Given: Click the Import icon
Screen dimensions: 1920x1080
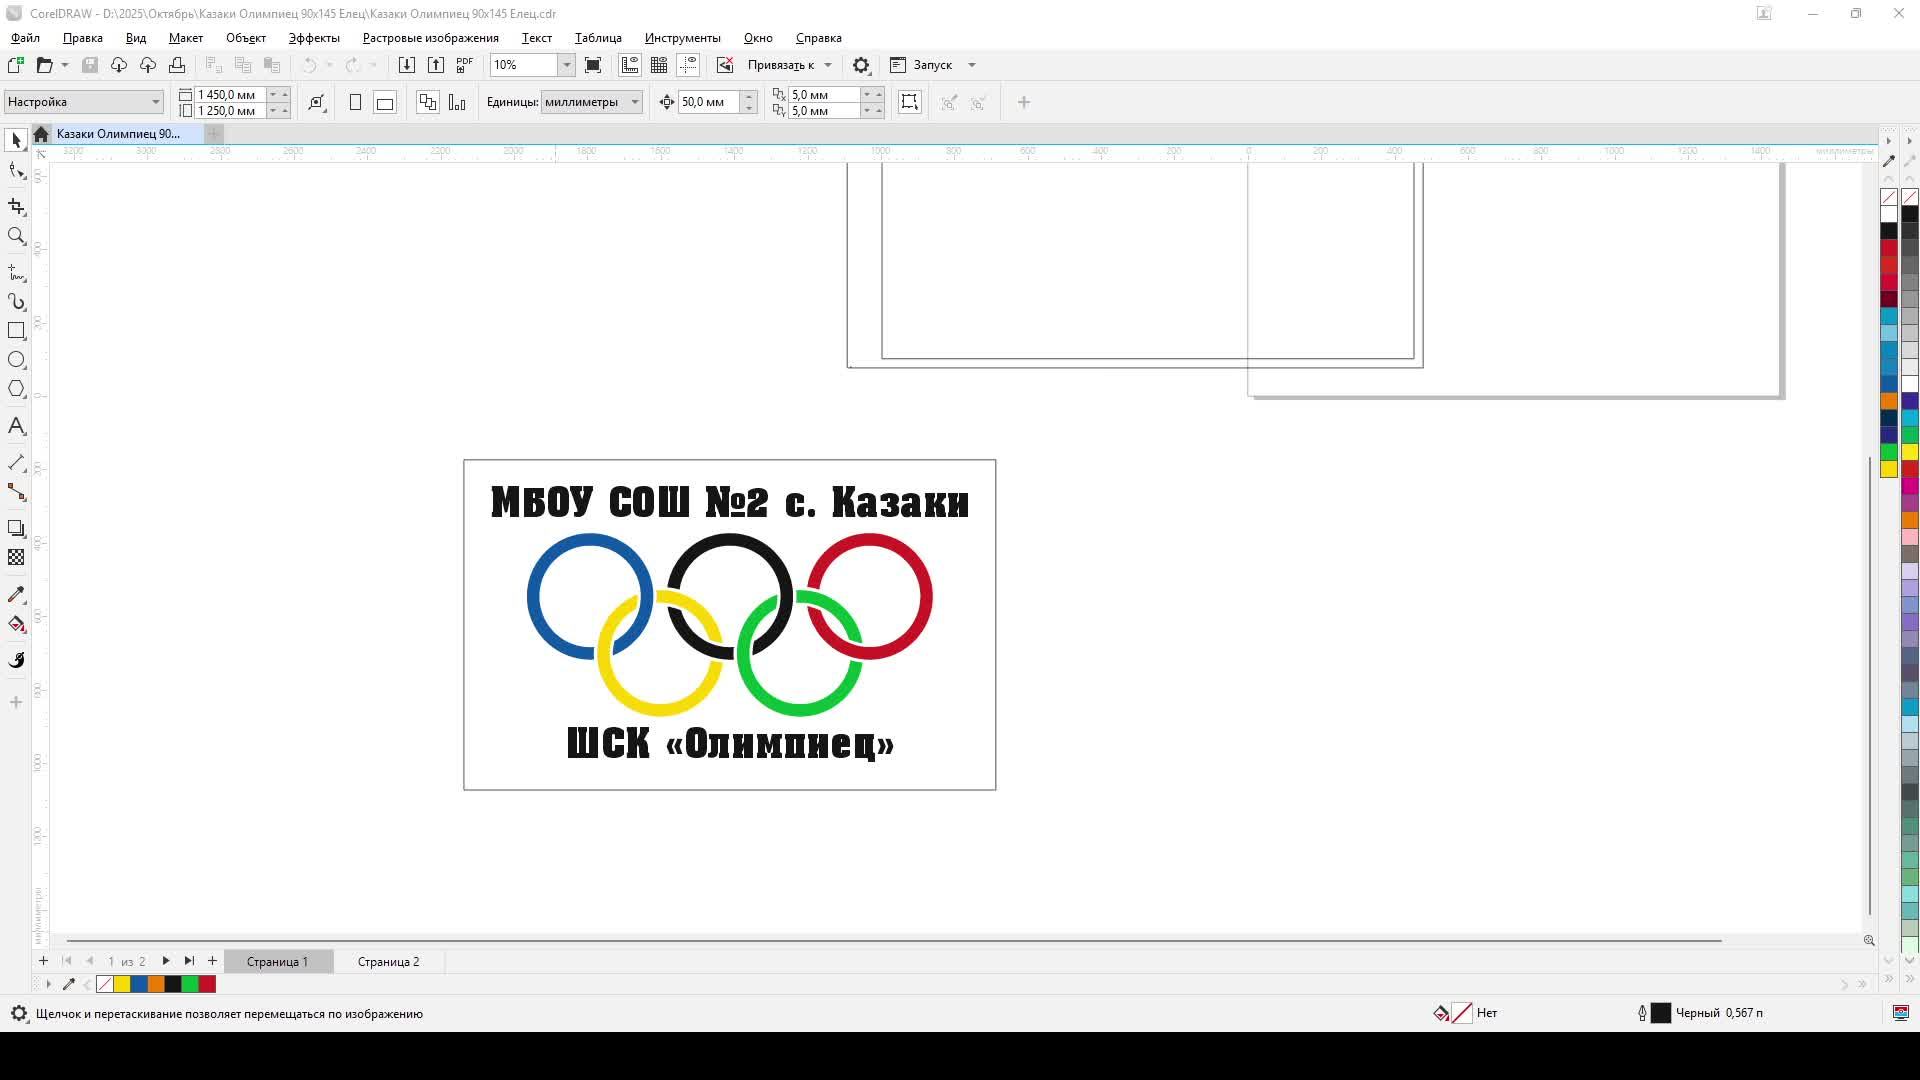Looking at the screenshot, I should tap(406, 65).
